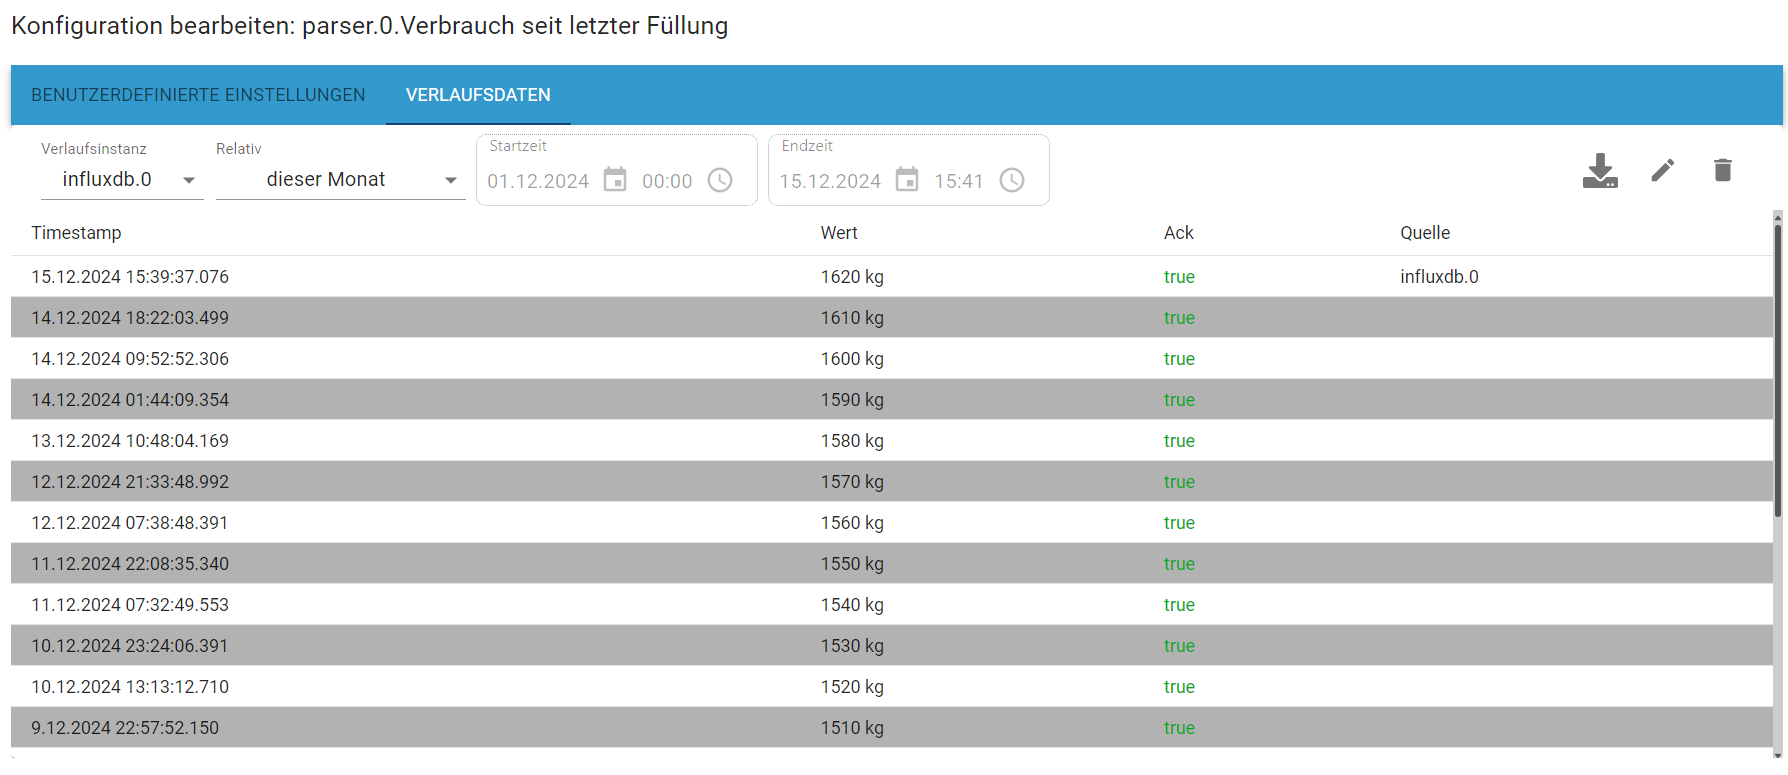Viewport: 1788px width, 775px height.
Task: Open the Endzeit calendar picker
Action: [x=907, y=180]
